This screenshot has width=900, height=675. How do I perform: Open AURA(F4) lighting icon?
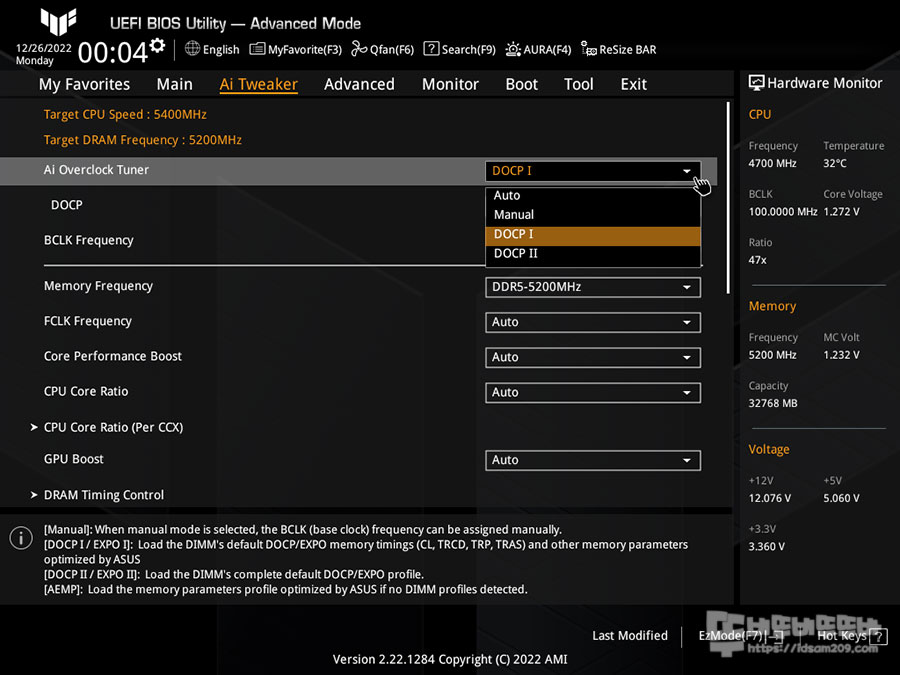click(x=513, y=49)
